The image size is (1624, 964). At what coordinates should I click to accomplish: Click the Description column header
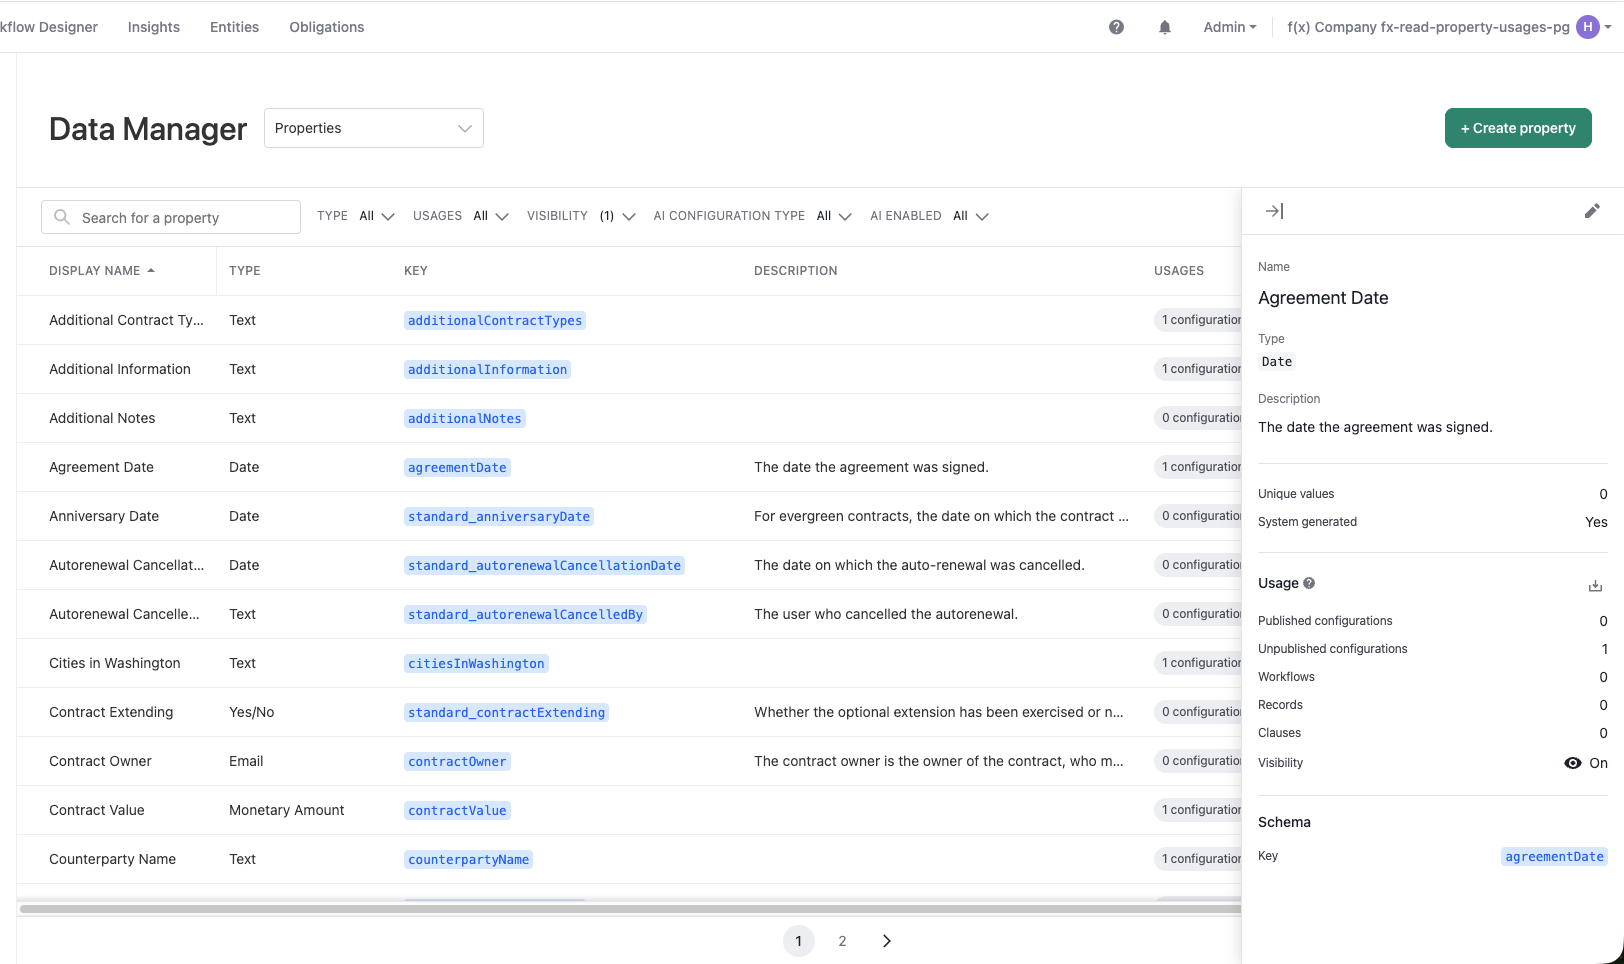click(x=796, y=271)
